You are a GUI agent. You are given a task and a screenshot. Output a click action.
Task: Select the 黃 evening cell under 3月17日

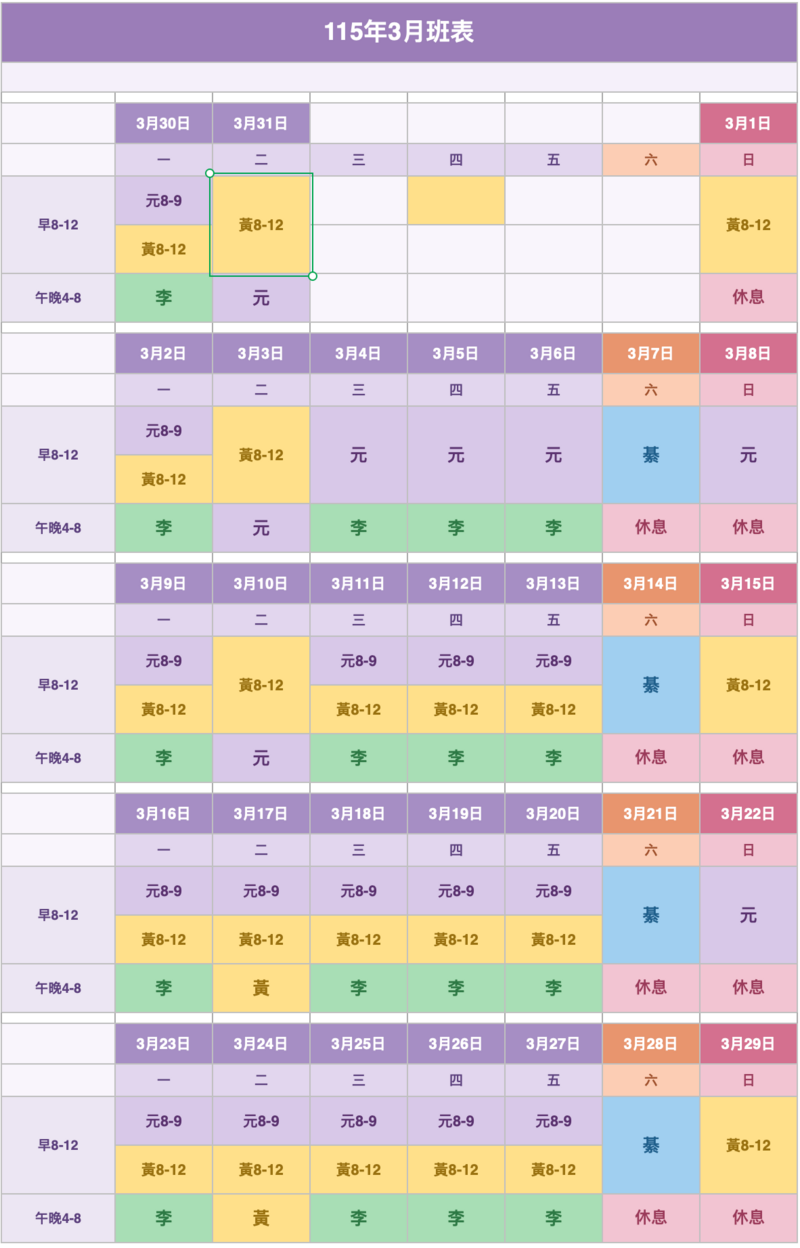(x=261, y=988)
